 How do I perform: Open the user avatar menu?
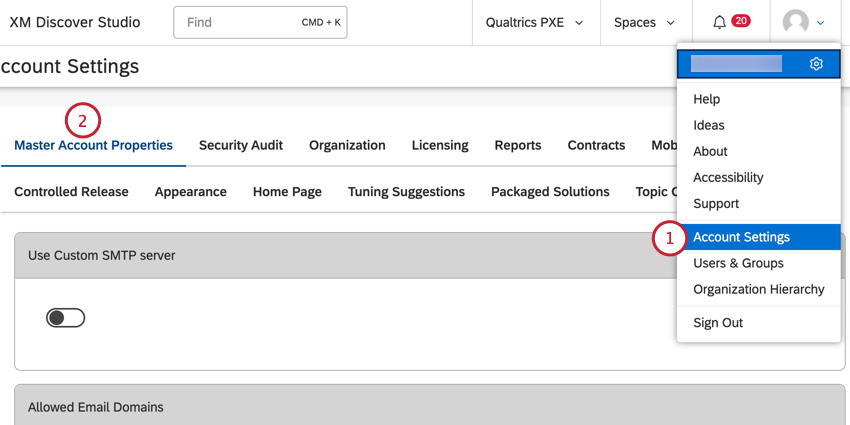796,22
